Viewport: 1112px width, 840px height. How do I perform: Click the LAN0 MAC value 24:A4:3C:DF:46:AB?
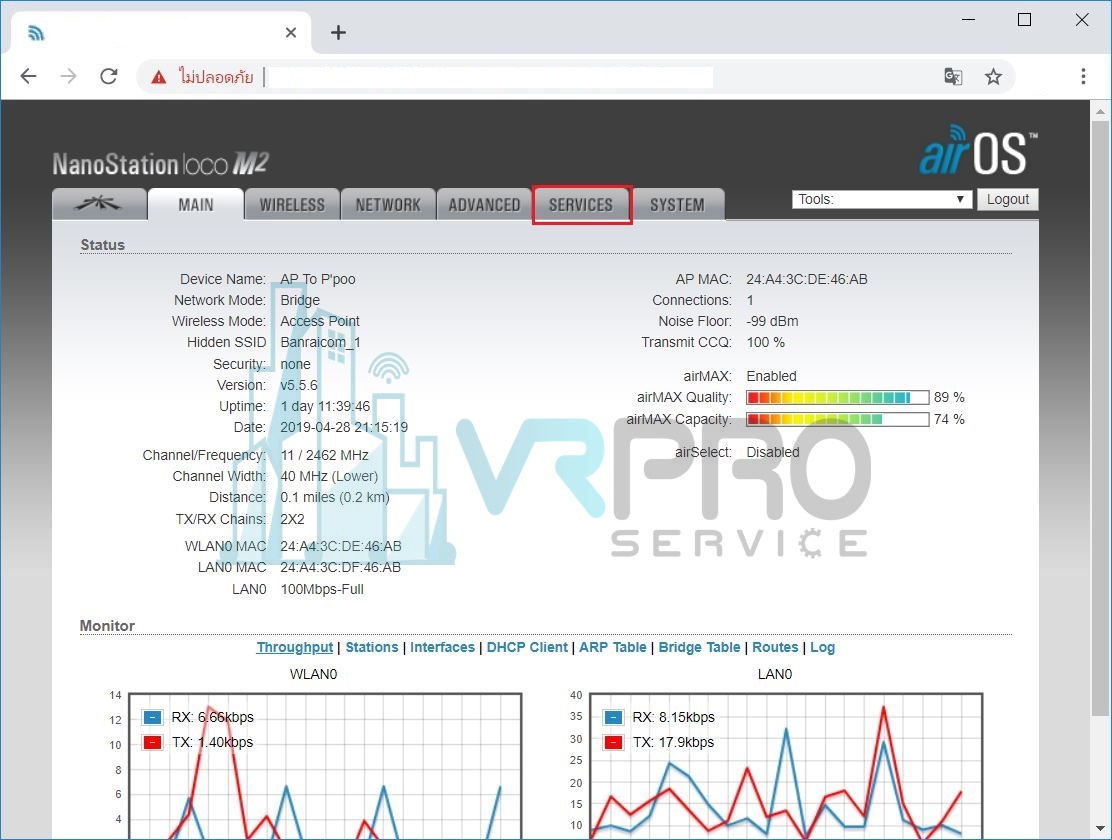[x=340, y=568]
